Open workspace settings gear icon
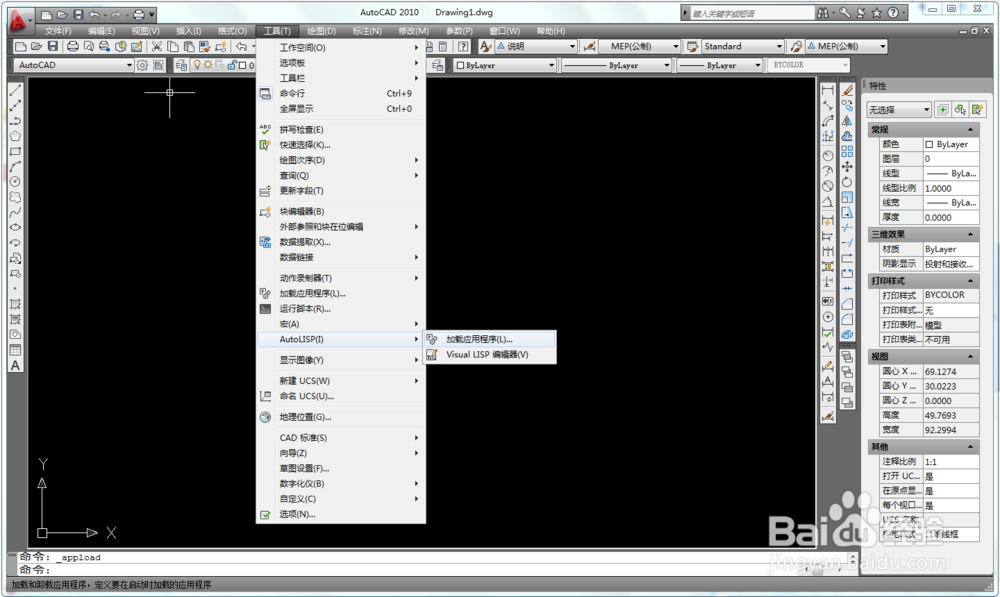 [x=142, y=65]
